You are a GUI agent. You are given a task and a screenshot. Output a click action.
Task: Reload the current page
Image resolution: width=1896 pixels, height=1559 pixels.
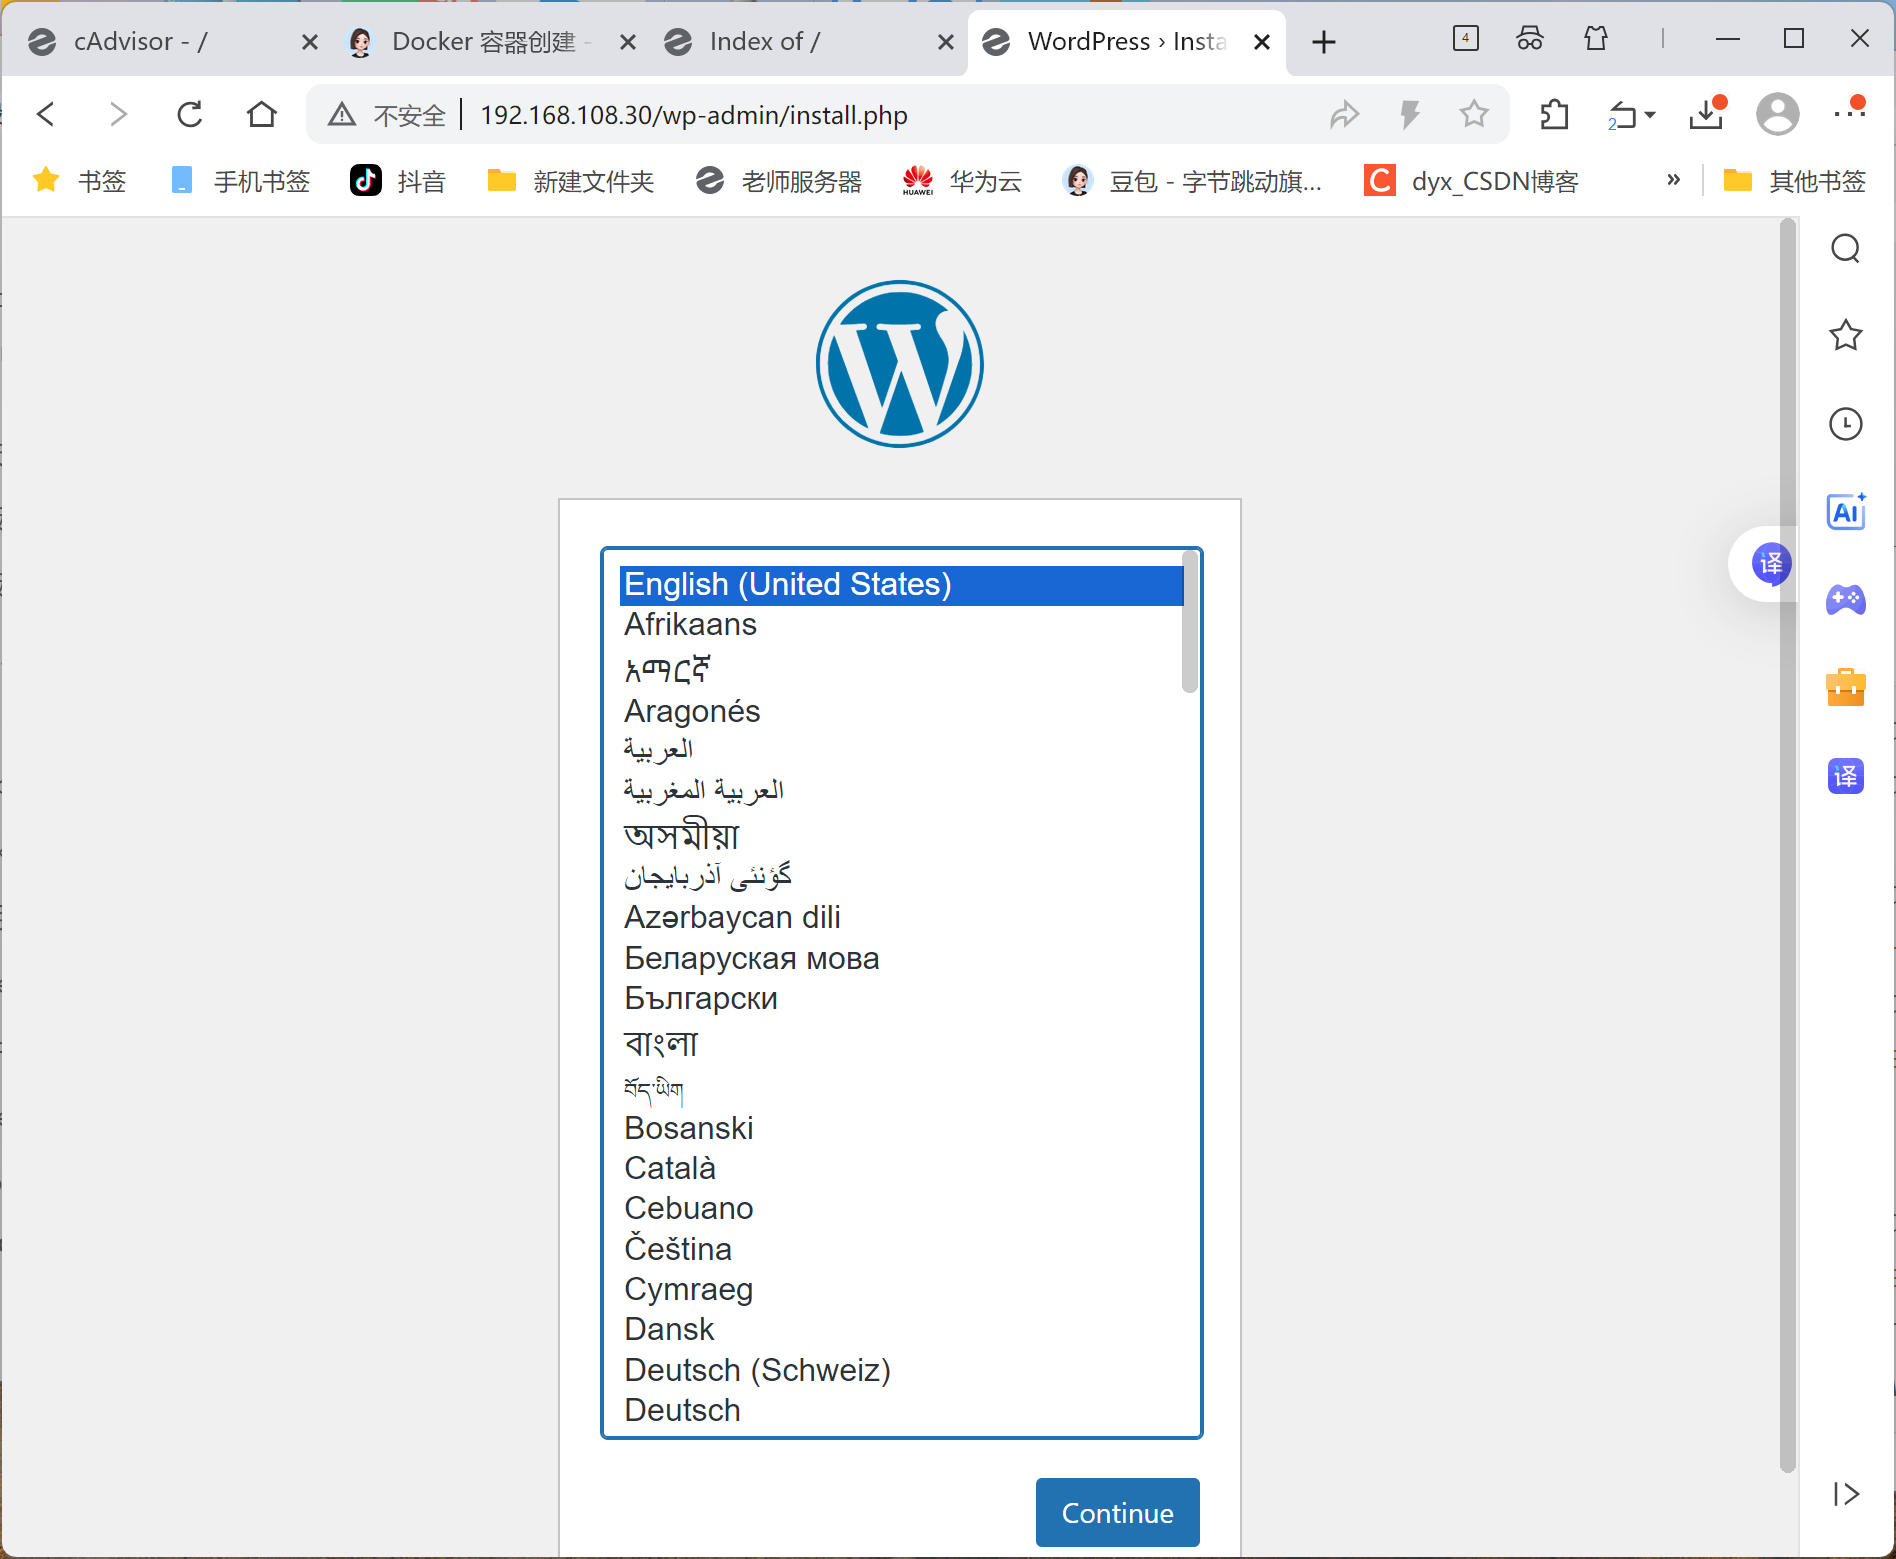coord(190,114)
